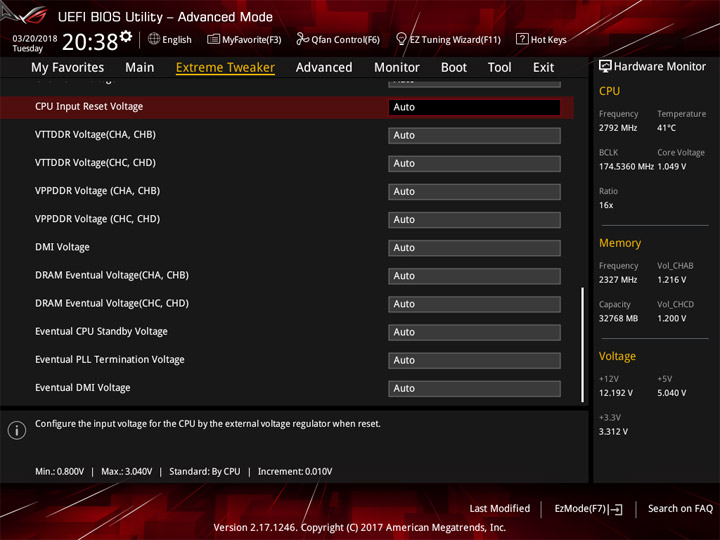Viewport: 720px width, 540px height.
Task: Click the globe language icon
Action: pyautogui.click(x=154, y=39)
